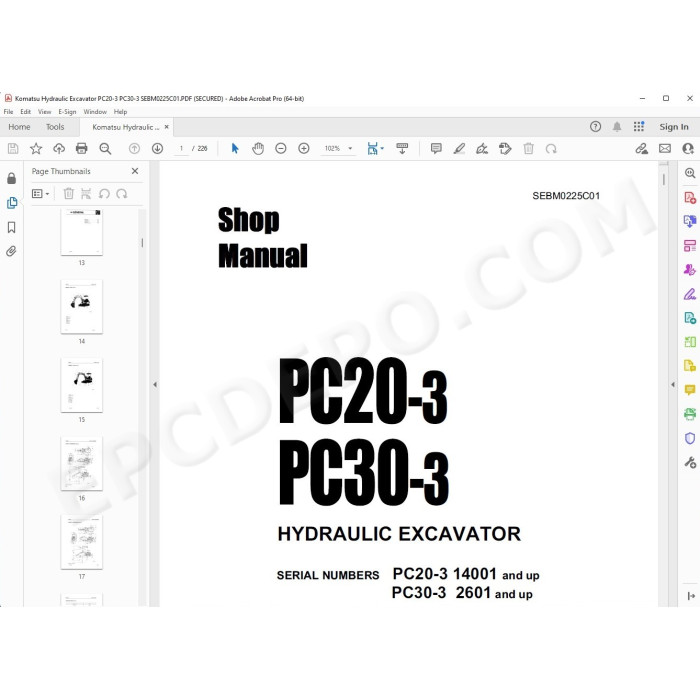Click the share with others icon

pyautogui.click(x=688, y=149)
